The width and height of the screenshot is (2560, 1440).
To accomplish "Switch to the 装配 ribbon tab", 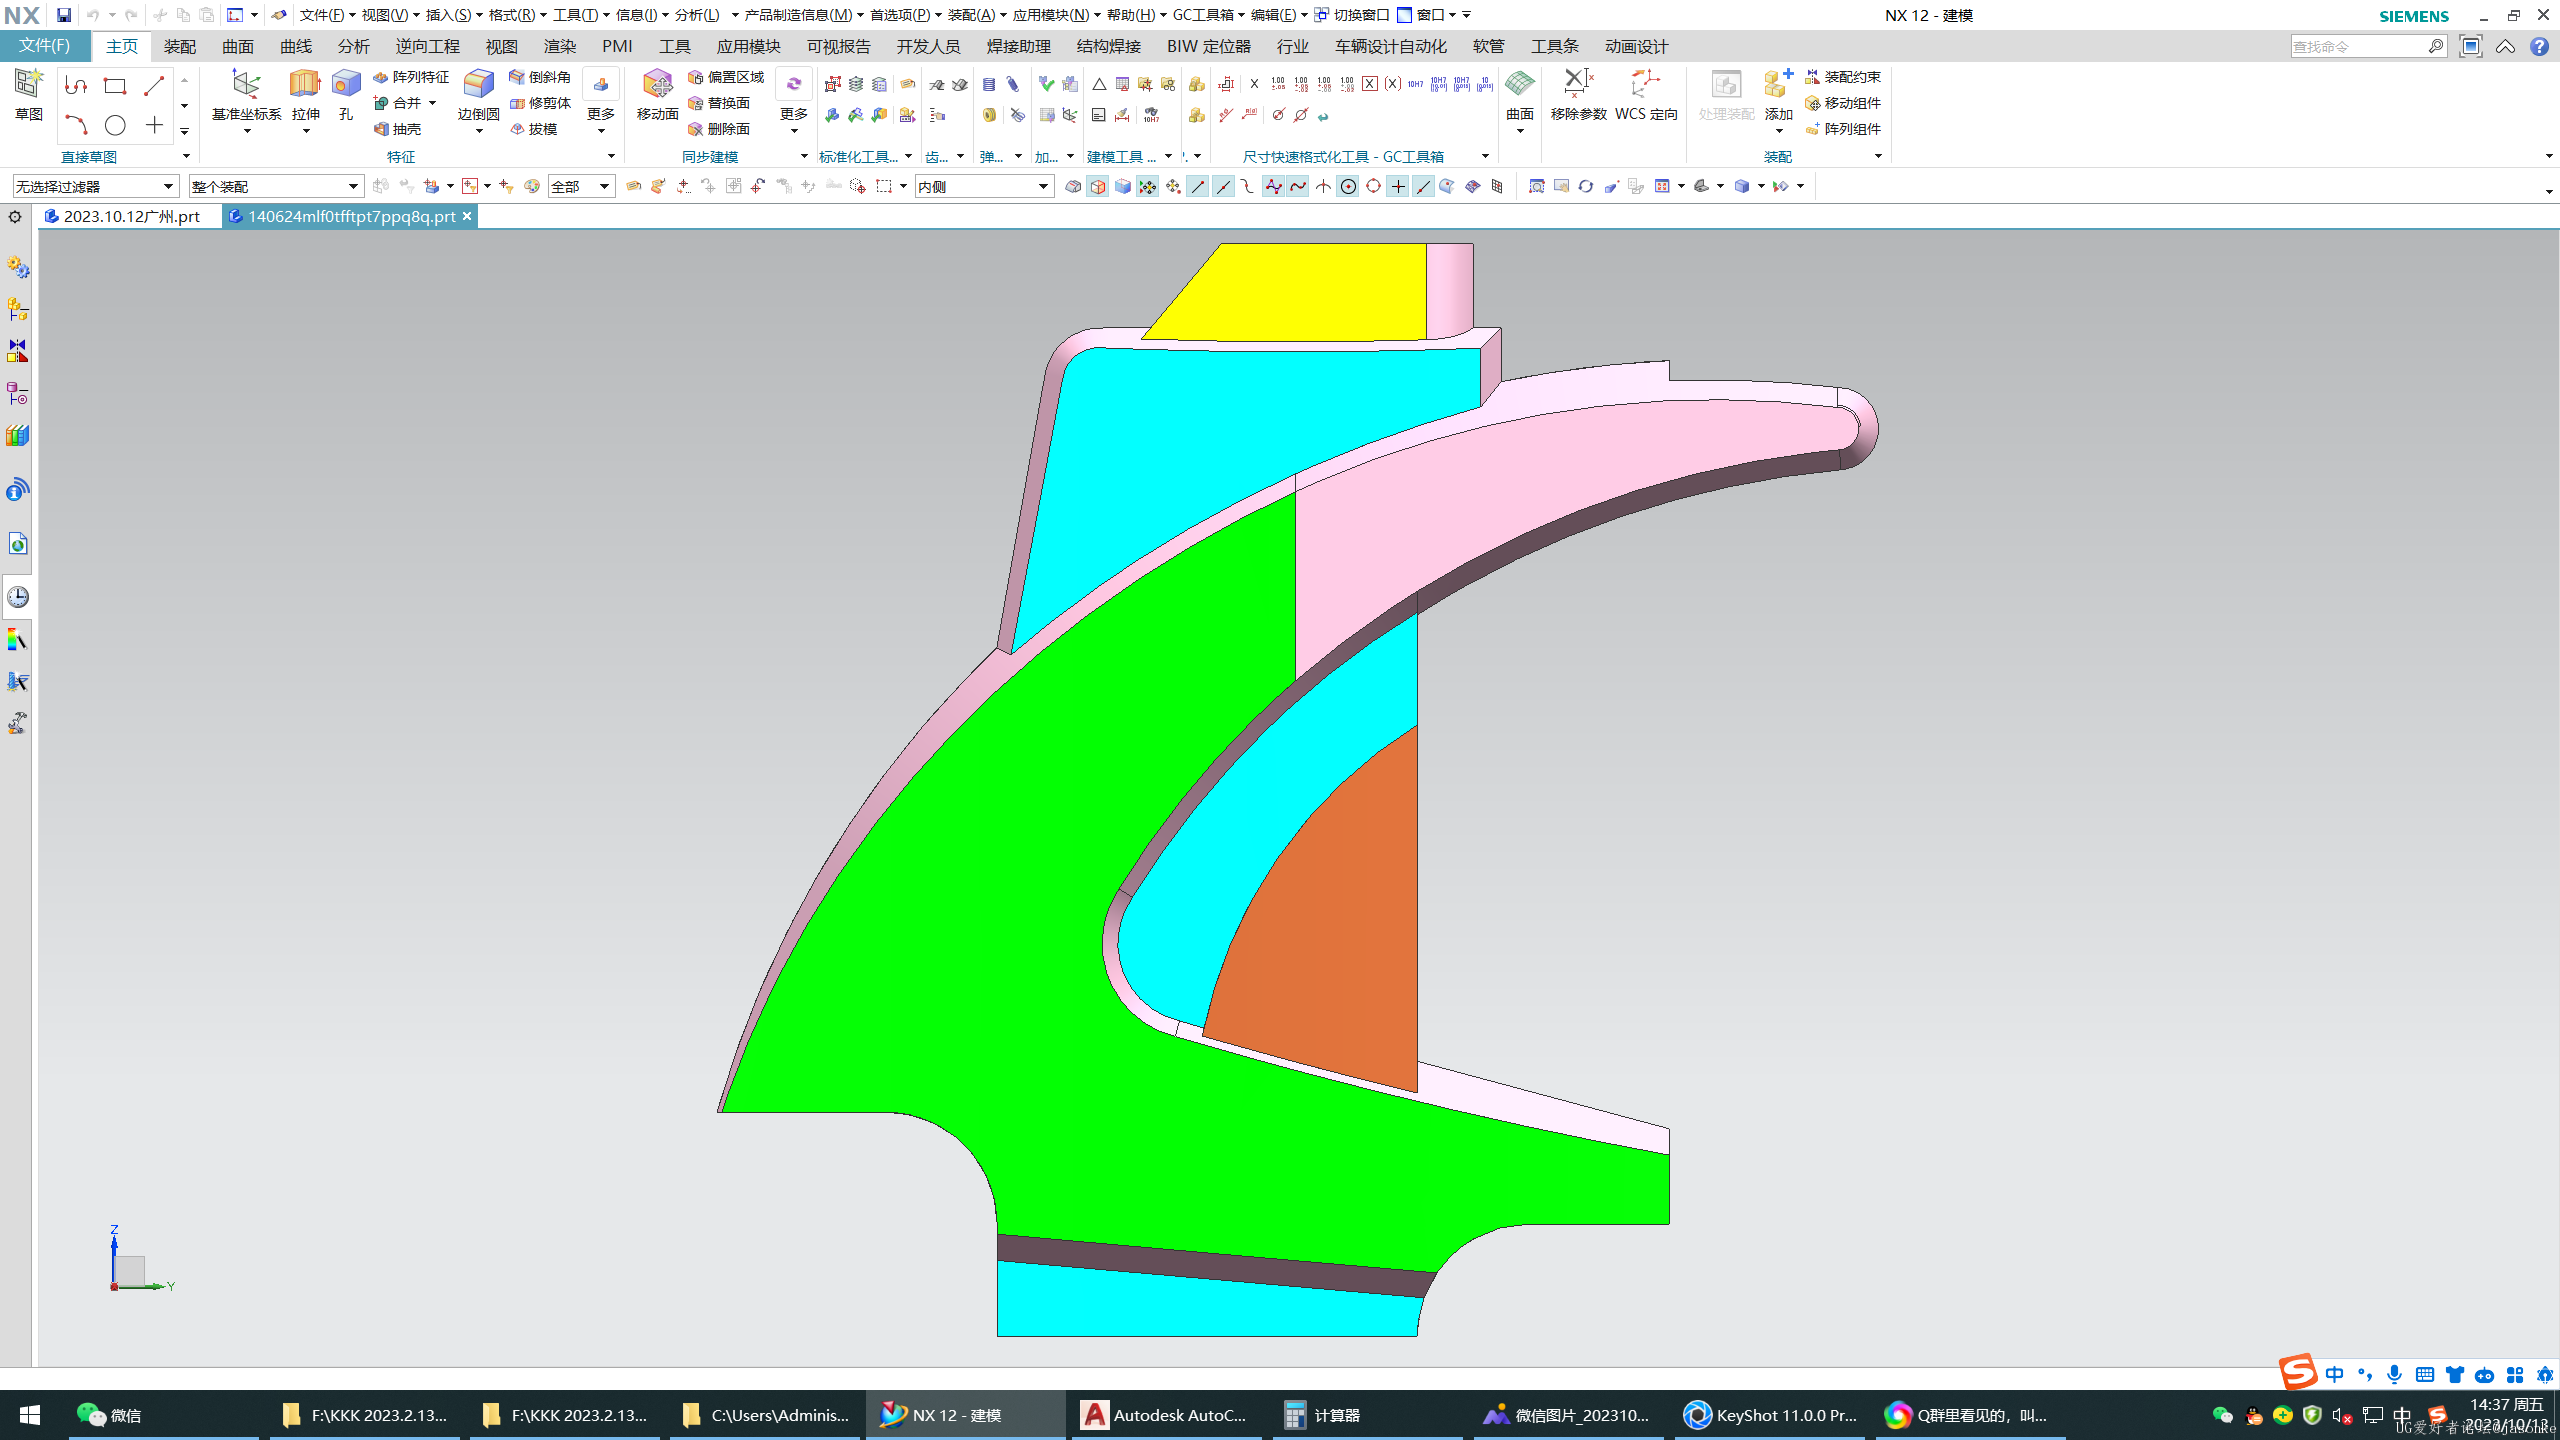I will click(x=180, y=46).
